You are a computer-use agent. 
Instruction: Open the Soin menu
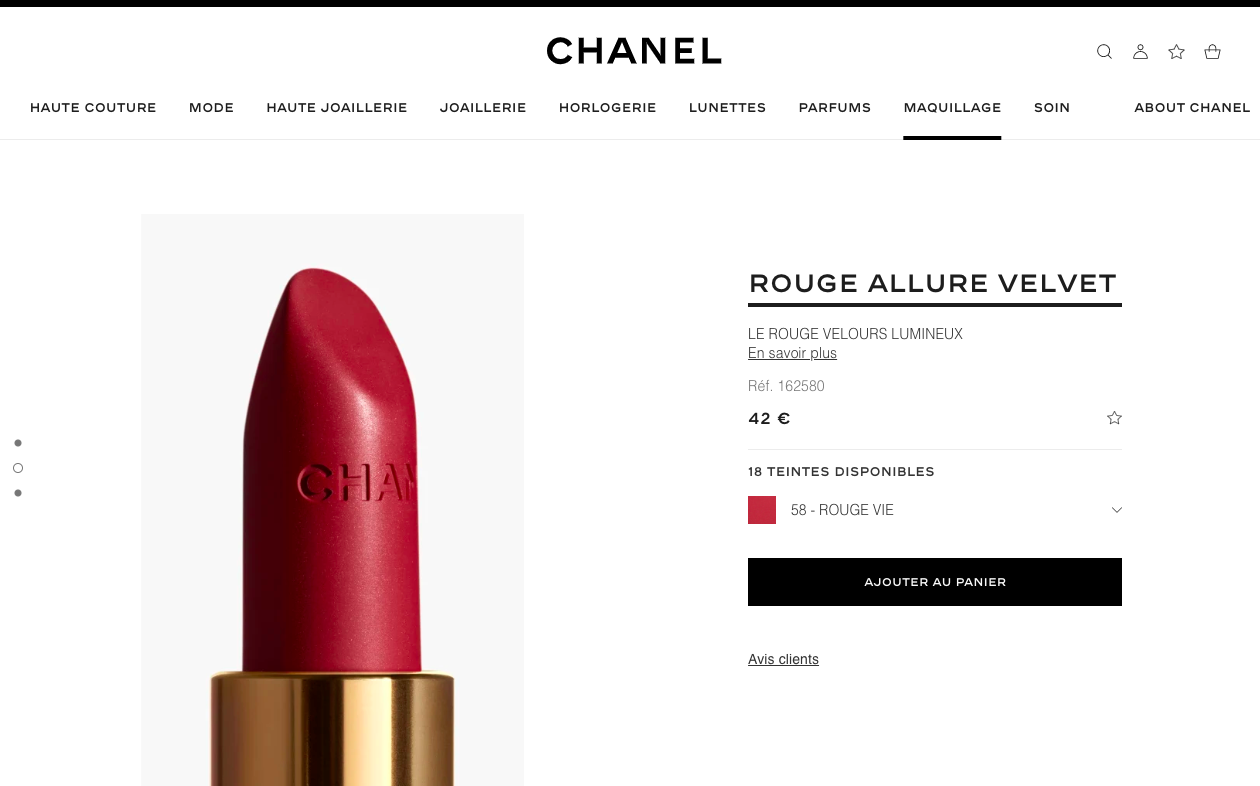click(1052, 108)
